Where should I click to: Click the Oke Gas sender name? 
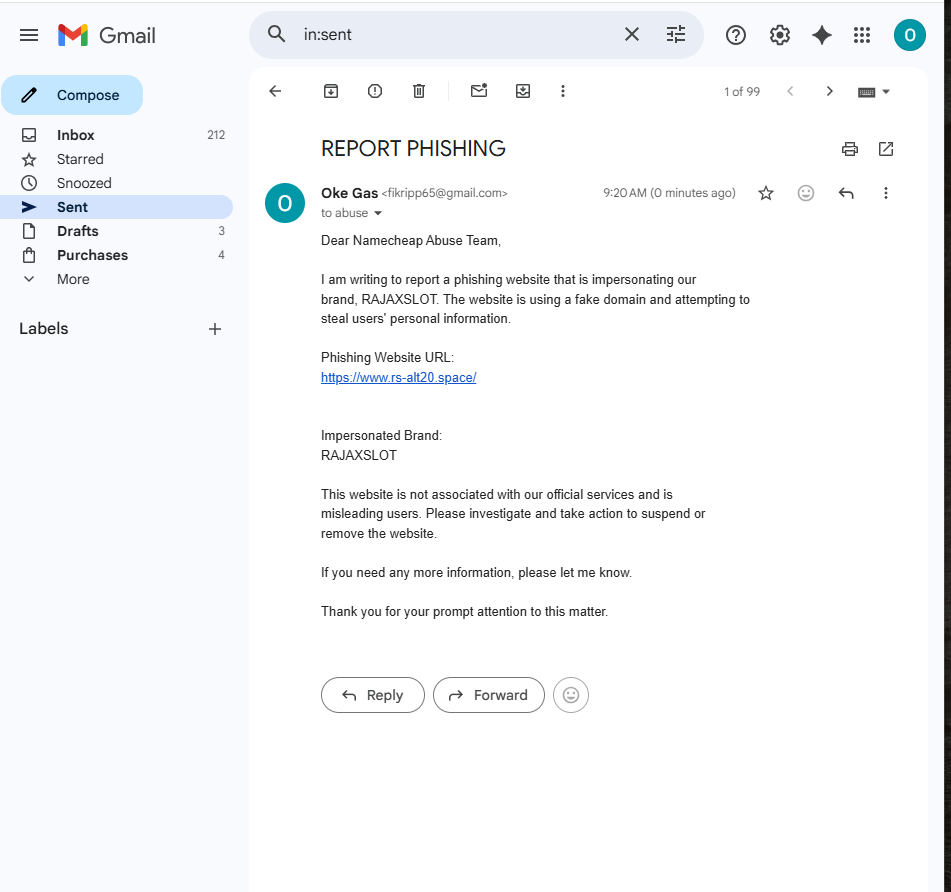349,193
